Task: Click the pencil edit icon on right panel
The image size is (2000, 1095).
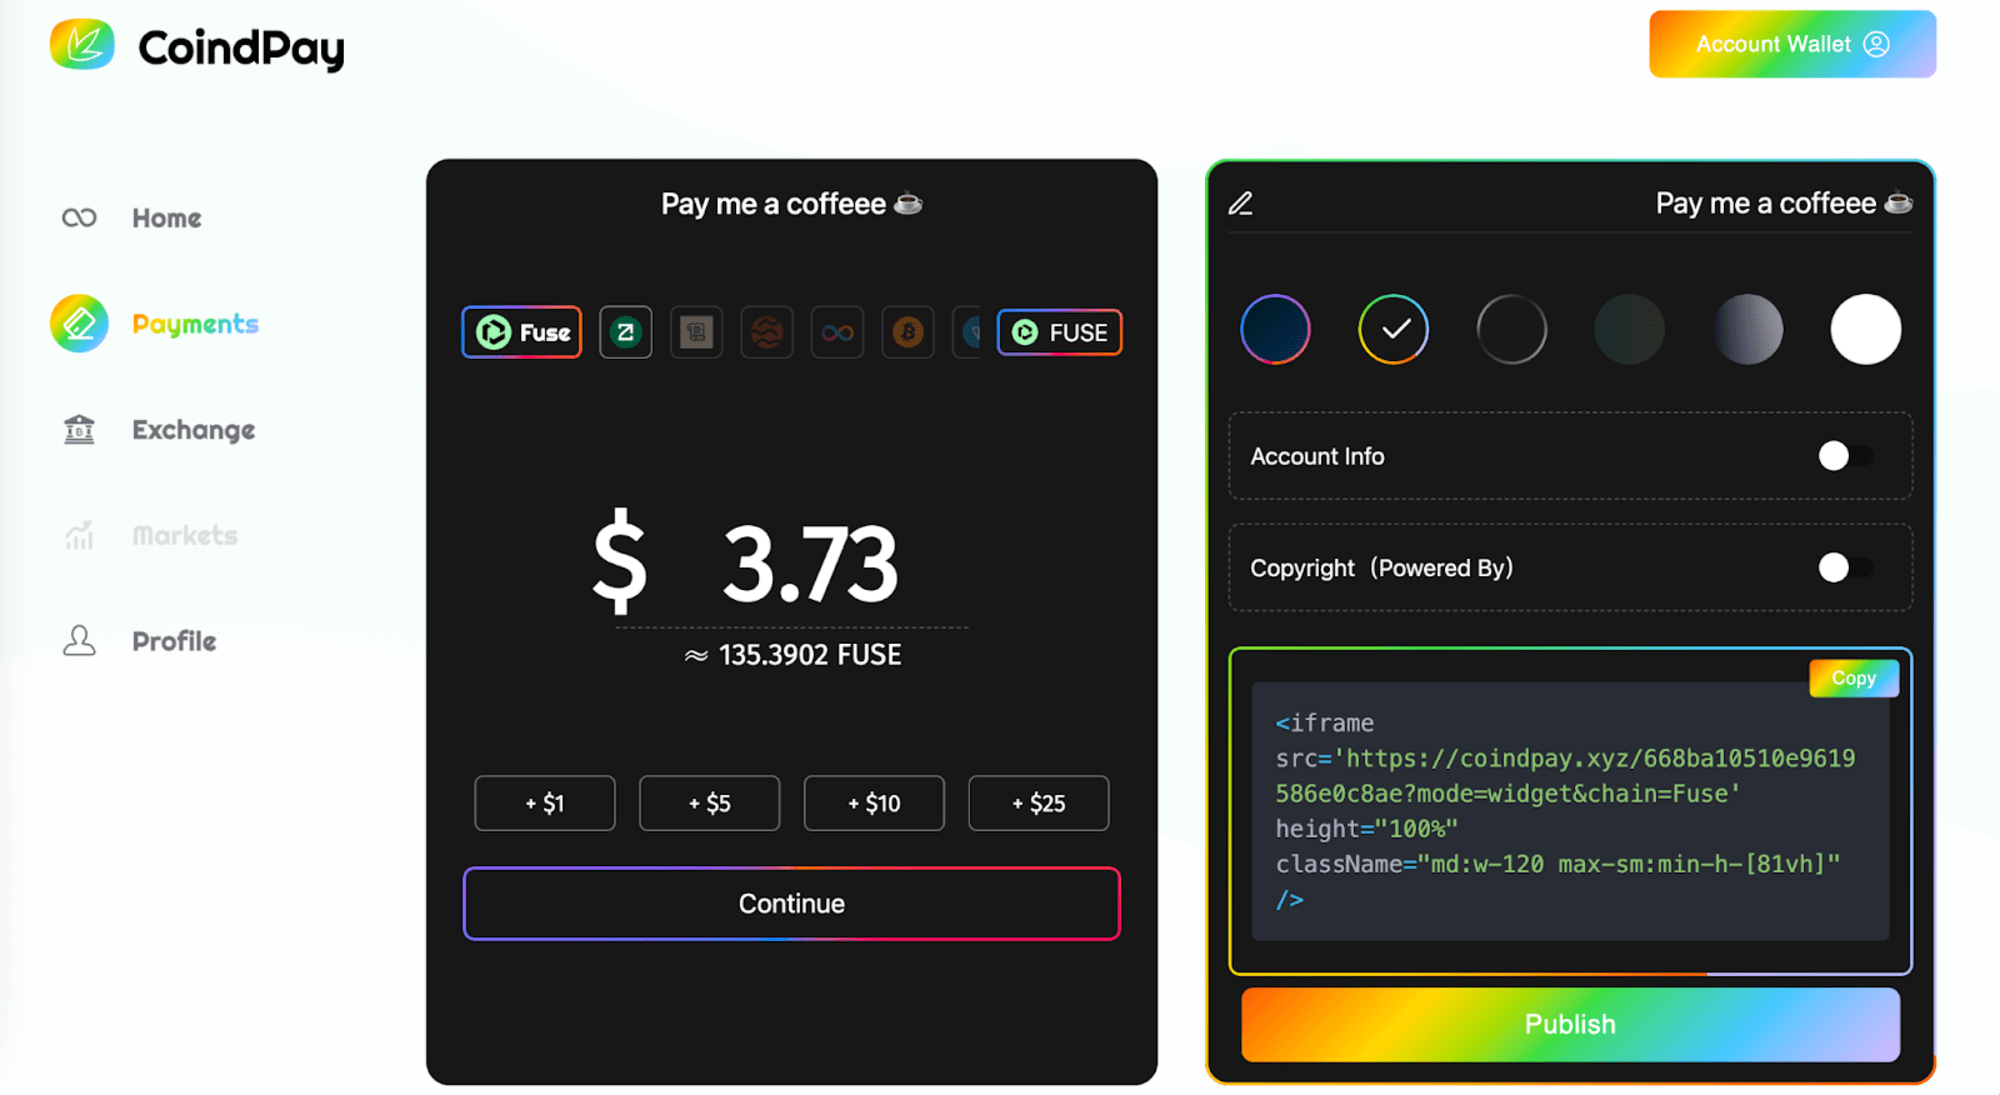Action: tap(1240, 202)
